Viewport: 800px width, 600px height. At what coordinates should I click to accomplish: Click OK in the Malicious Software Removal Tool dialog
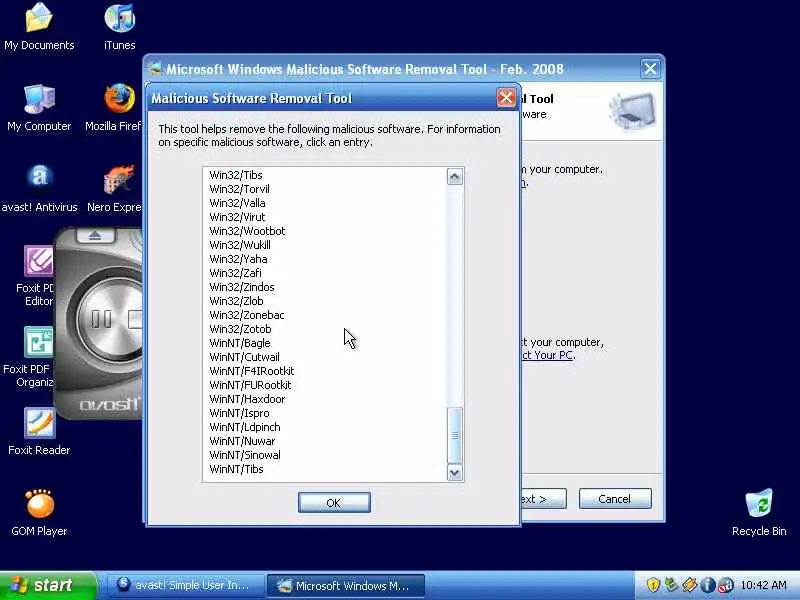(334, 503)
